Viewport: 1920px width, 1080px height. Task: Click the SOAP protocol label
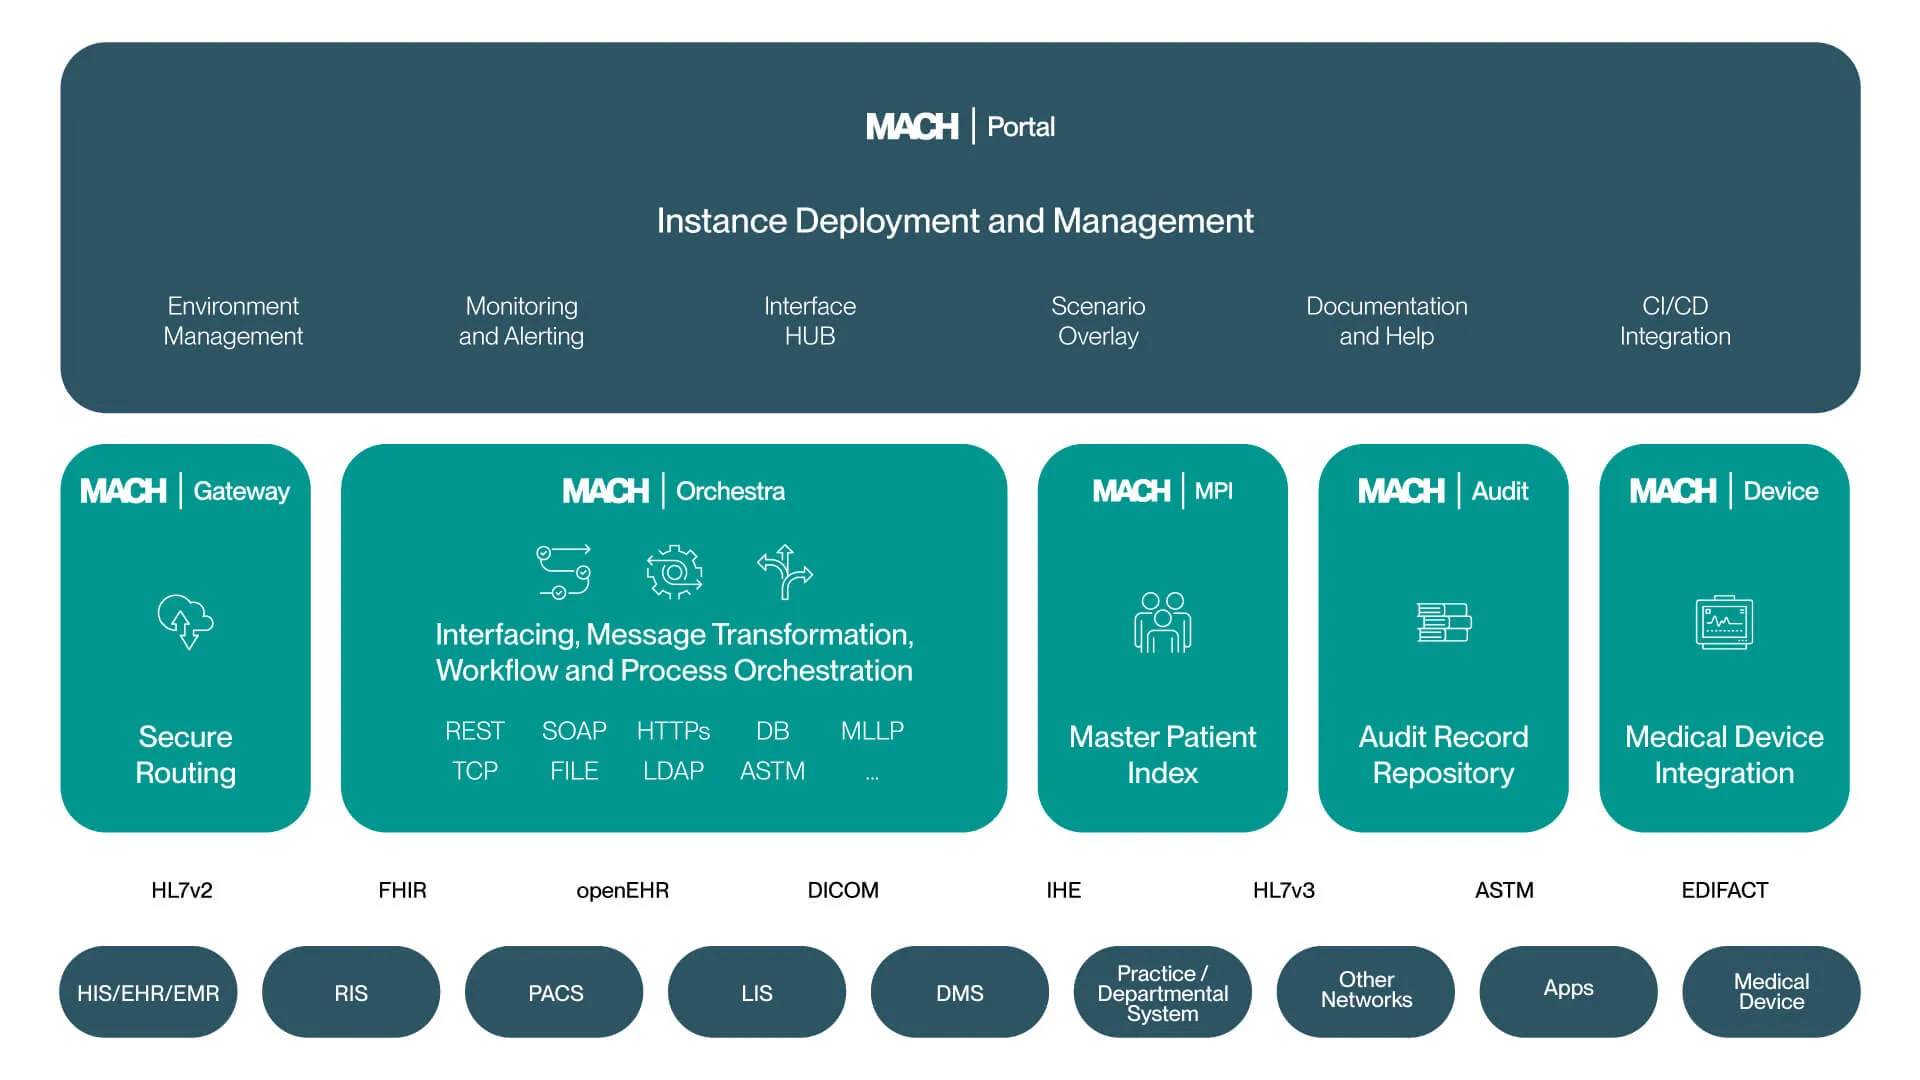point(574,731)
